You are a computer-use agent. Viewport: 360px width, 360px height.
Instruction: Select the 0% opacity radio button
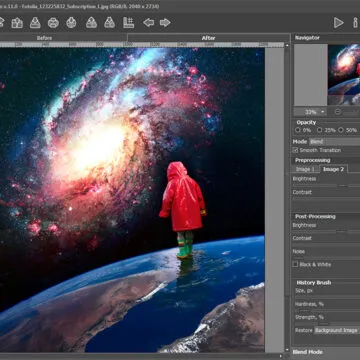298,130
